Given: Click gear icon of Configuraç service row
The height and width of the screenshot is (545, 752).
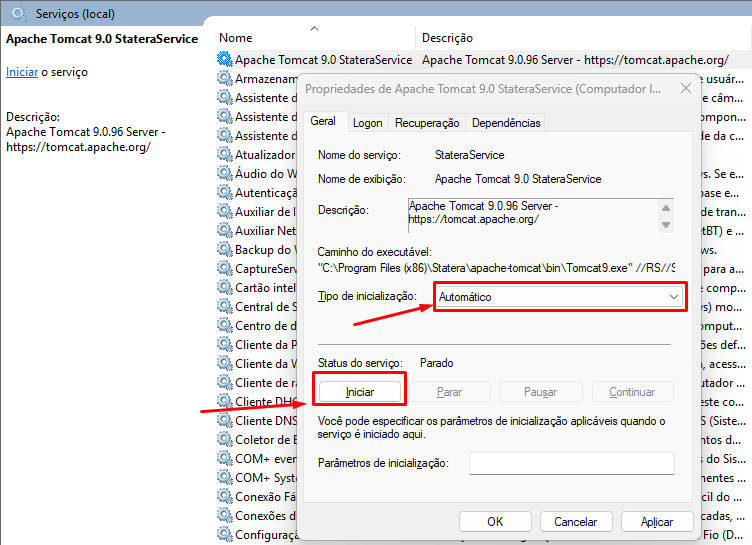Looking at the screenshot, I should click(x=224, y=534).
